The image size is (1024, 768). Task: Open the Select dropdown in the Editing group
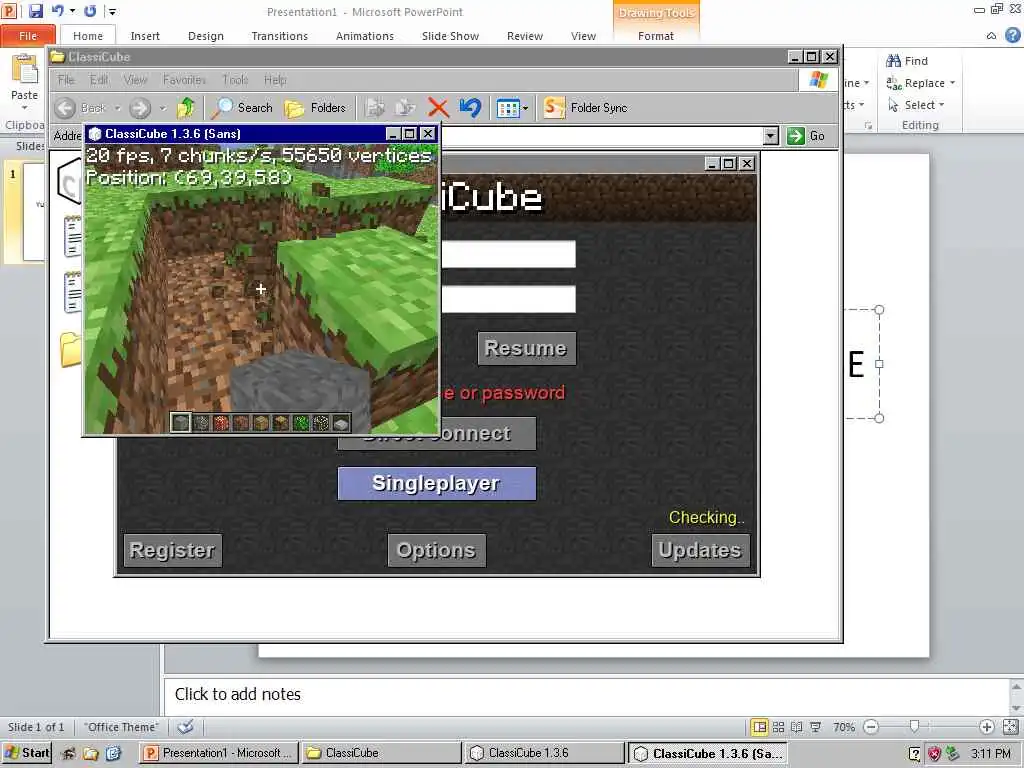click(x=942, y=105)
